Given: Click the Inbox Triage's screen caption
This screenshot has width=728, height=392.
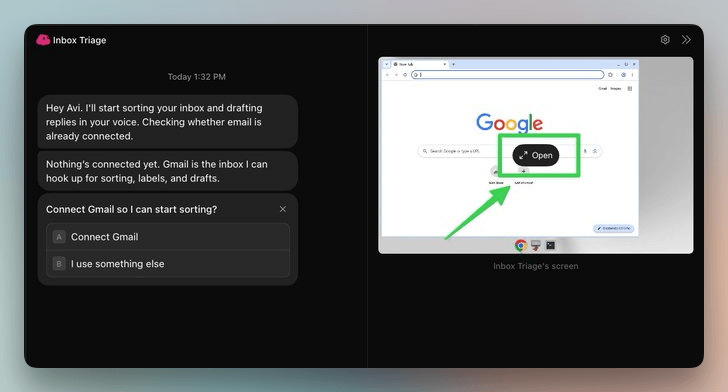Looking at the screenshot, I should 536,266.
